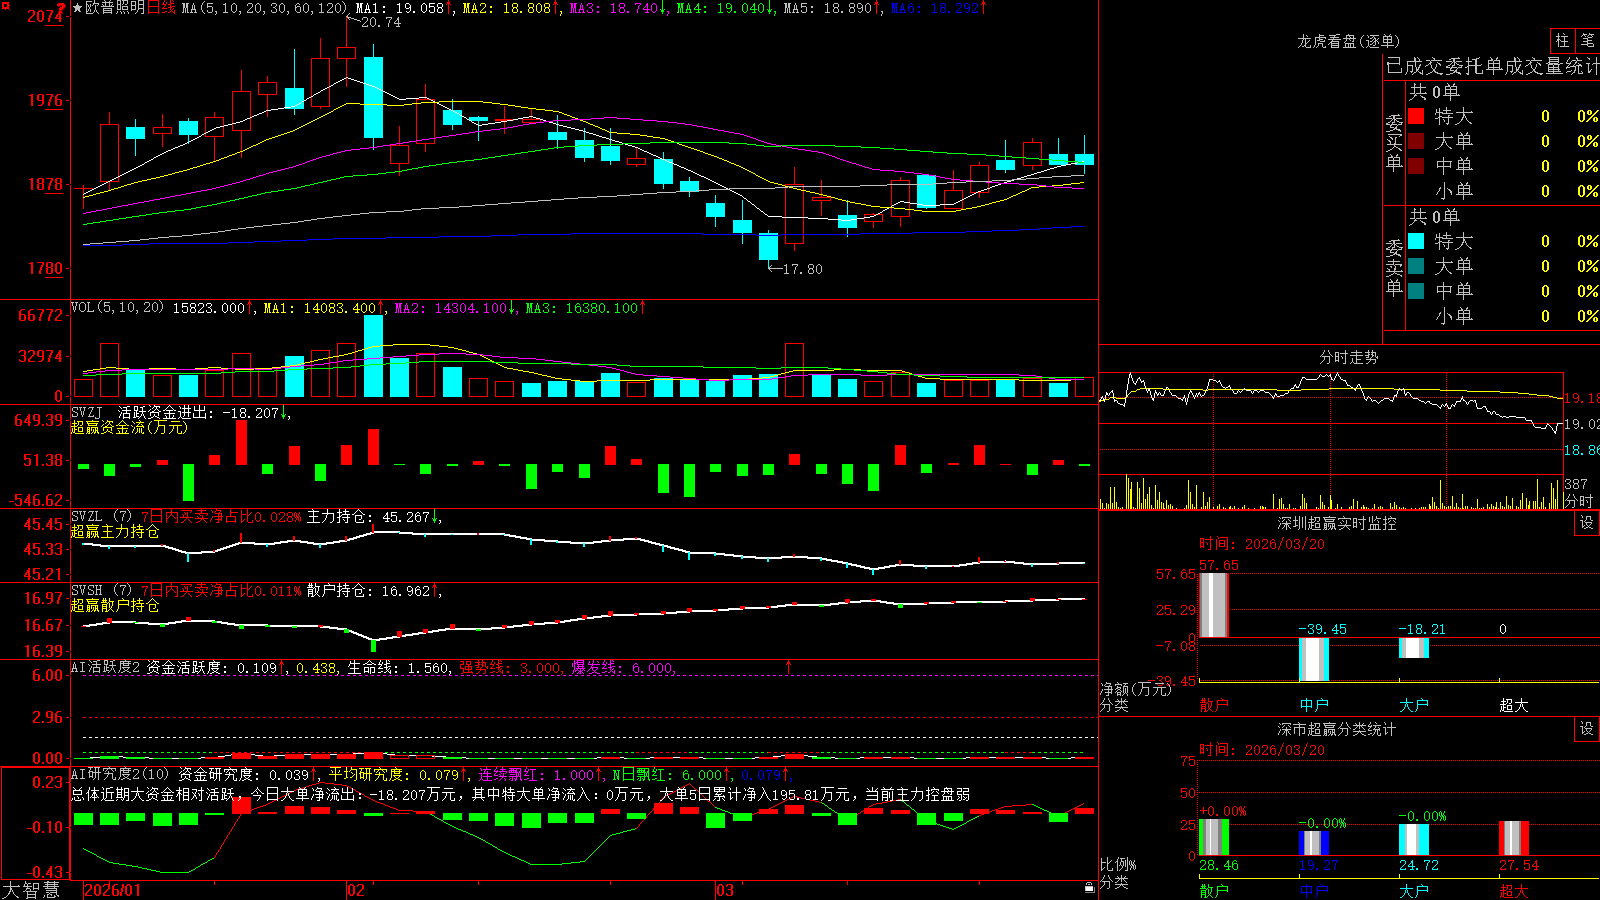Click the 大户 -18.21 bar in 实时监控
This screenshot has width=1600, height=900.
pos(1414,648)
